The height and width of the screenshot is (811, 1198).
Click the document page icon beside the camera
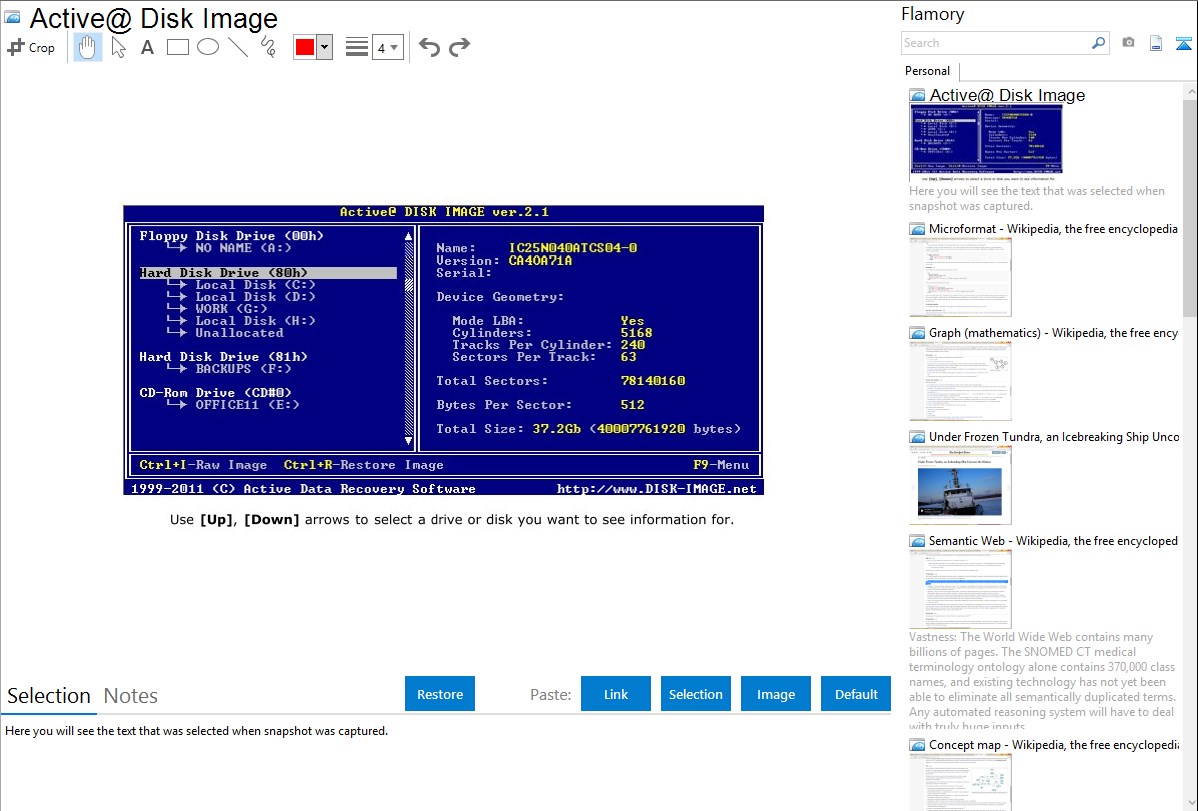(1156, 43)
